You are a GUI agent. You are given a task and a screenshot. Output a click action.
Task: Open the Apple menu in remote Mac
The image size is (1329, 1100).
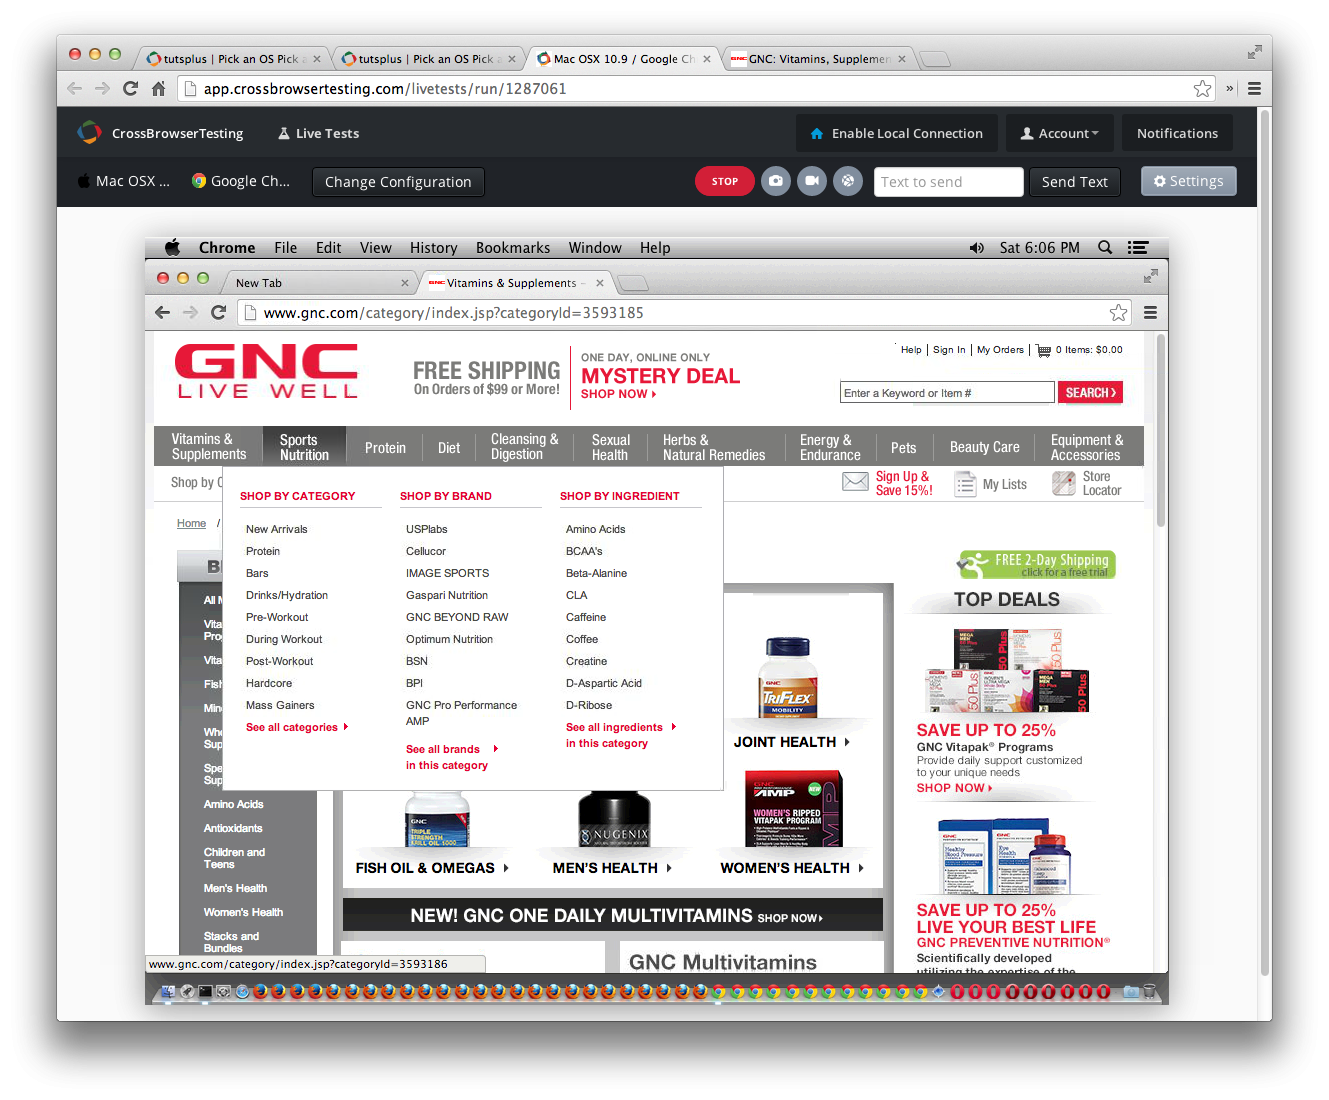click(x=172, y=247)
